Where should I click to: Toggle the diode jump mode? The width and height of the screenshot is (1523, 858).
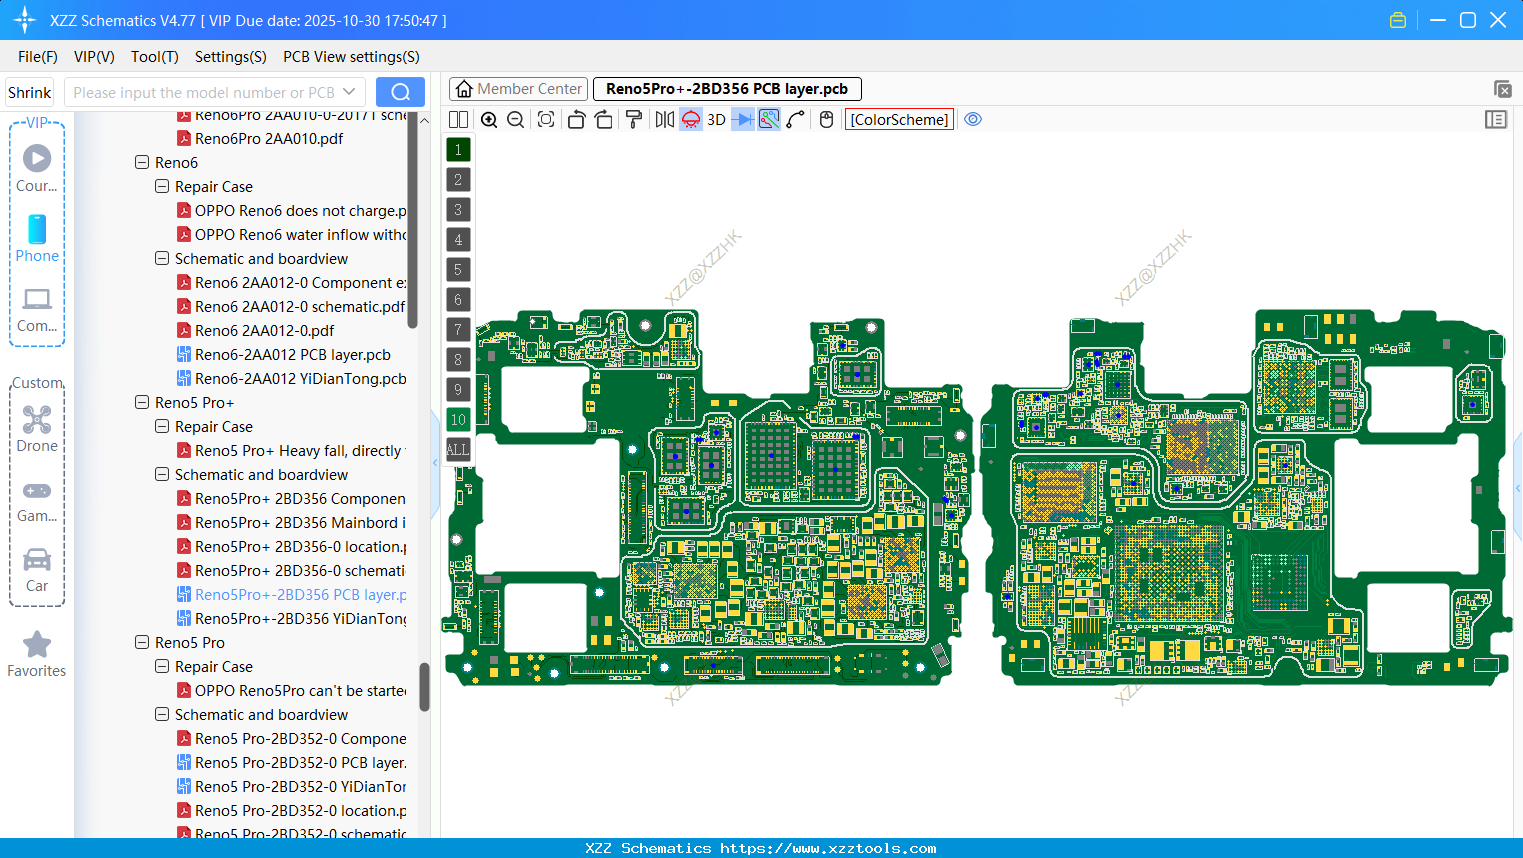click(744, 119)
